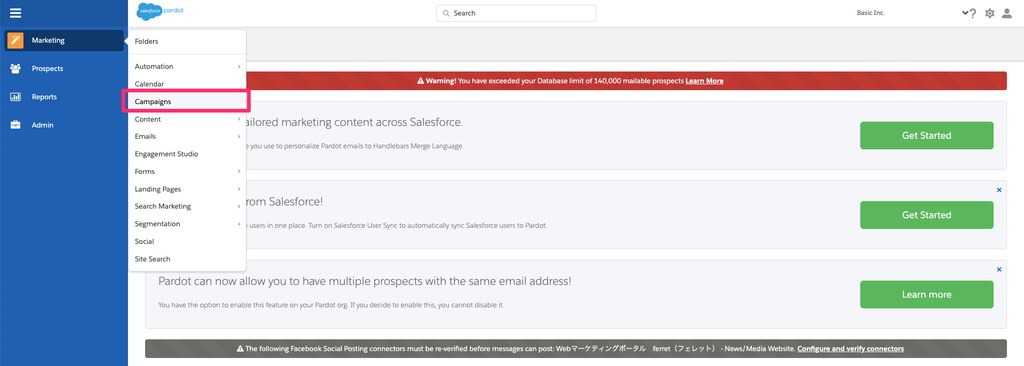The height and width of the screenshot is (366, 1024).
Task: Open Configure and verify connectors link
Action: [x=850, y=349]
